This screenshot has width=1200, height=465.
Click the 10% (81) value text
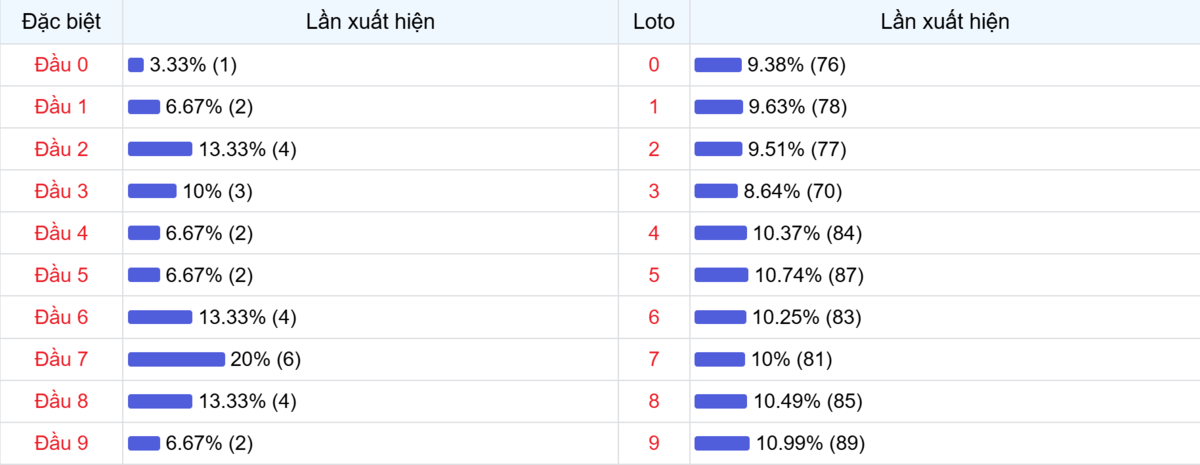[x=791, y=359]
